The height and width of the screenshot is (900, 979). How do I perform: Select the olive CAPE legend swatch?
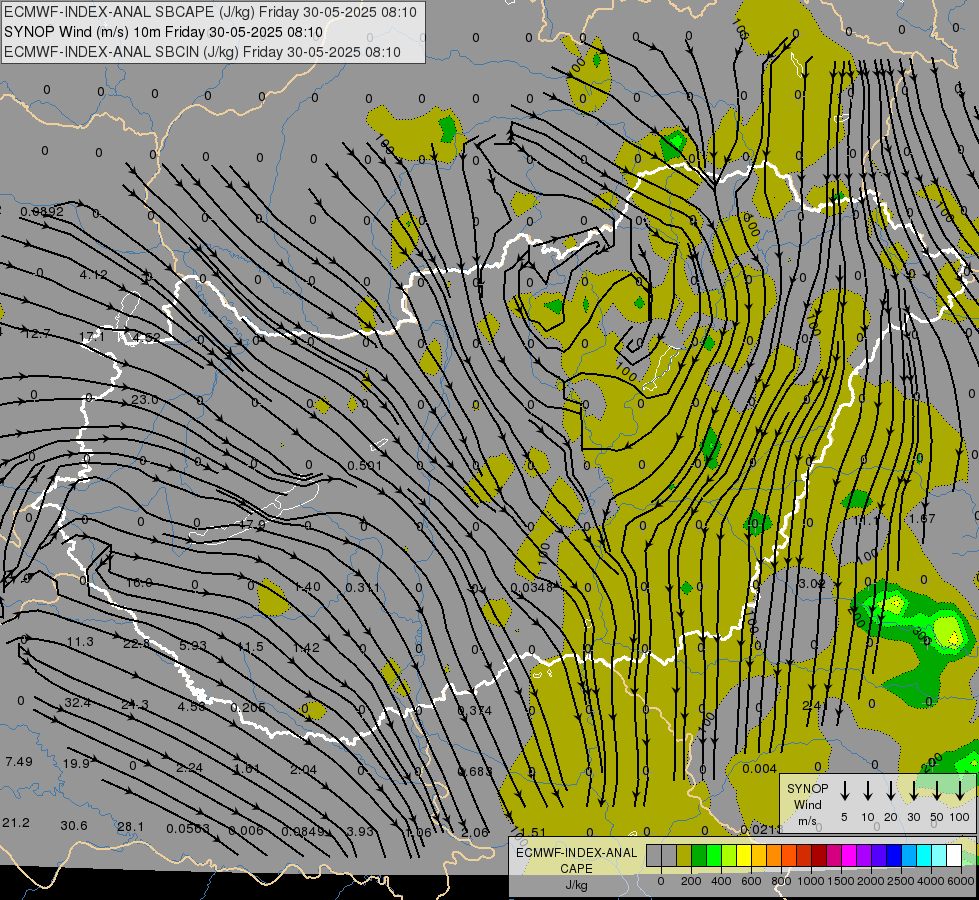[684, 856]
